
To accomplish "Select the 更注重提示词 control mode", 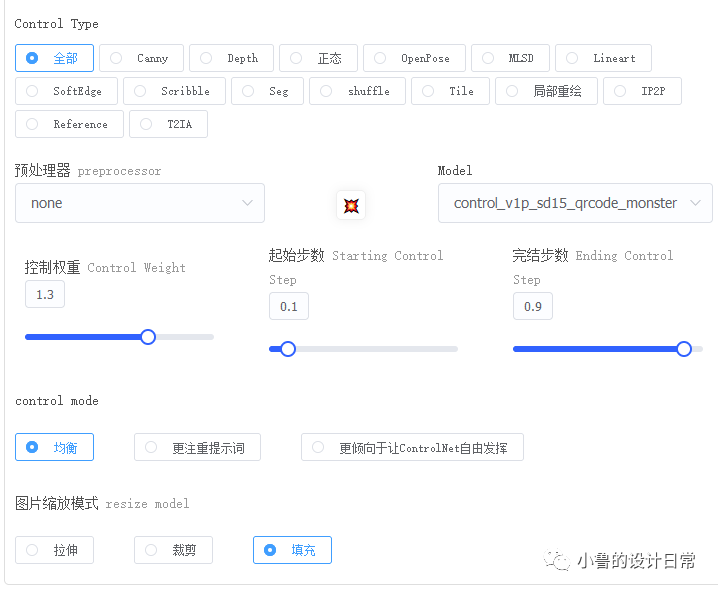I will [197, 447].
